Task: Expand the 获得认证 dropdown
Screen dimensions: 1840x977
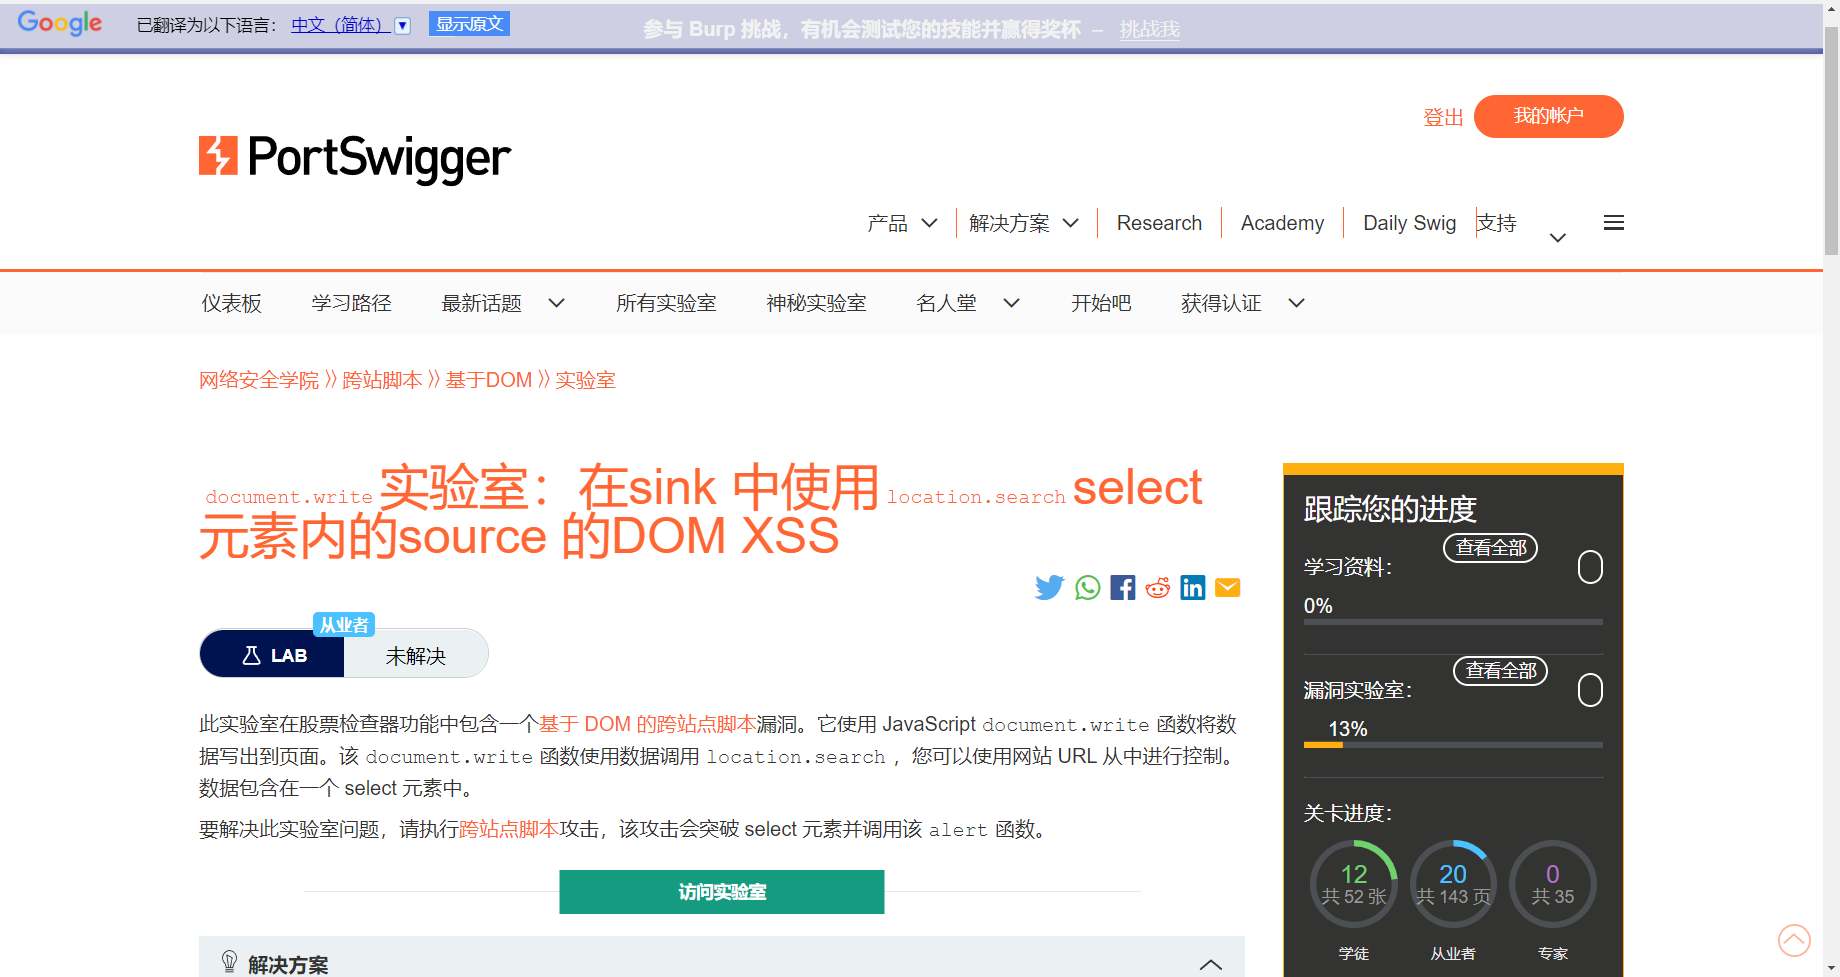Action: (1297, 303)
